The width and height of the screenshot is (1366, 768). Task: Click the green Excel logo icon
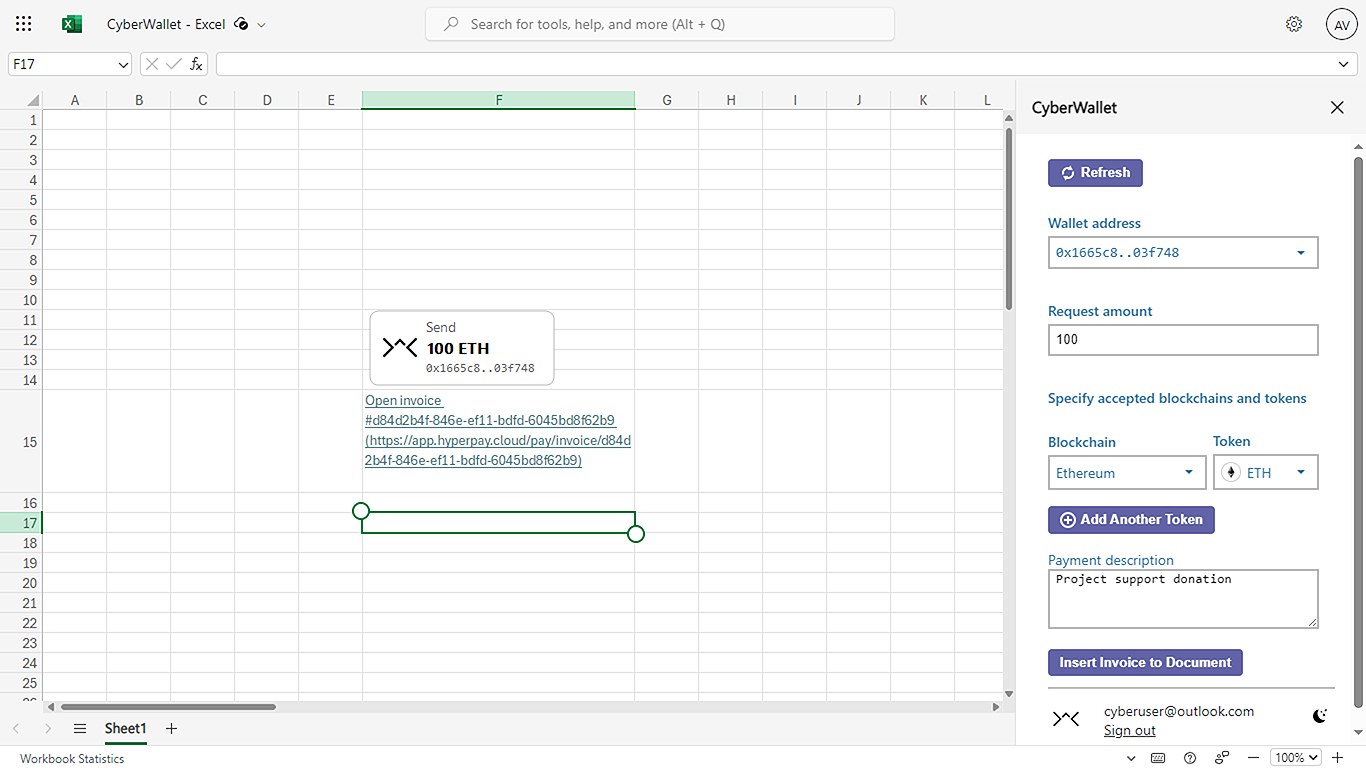(x=72, y=24)
